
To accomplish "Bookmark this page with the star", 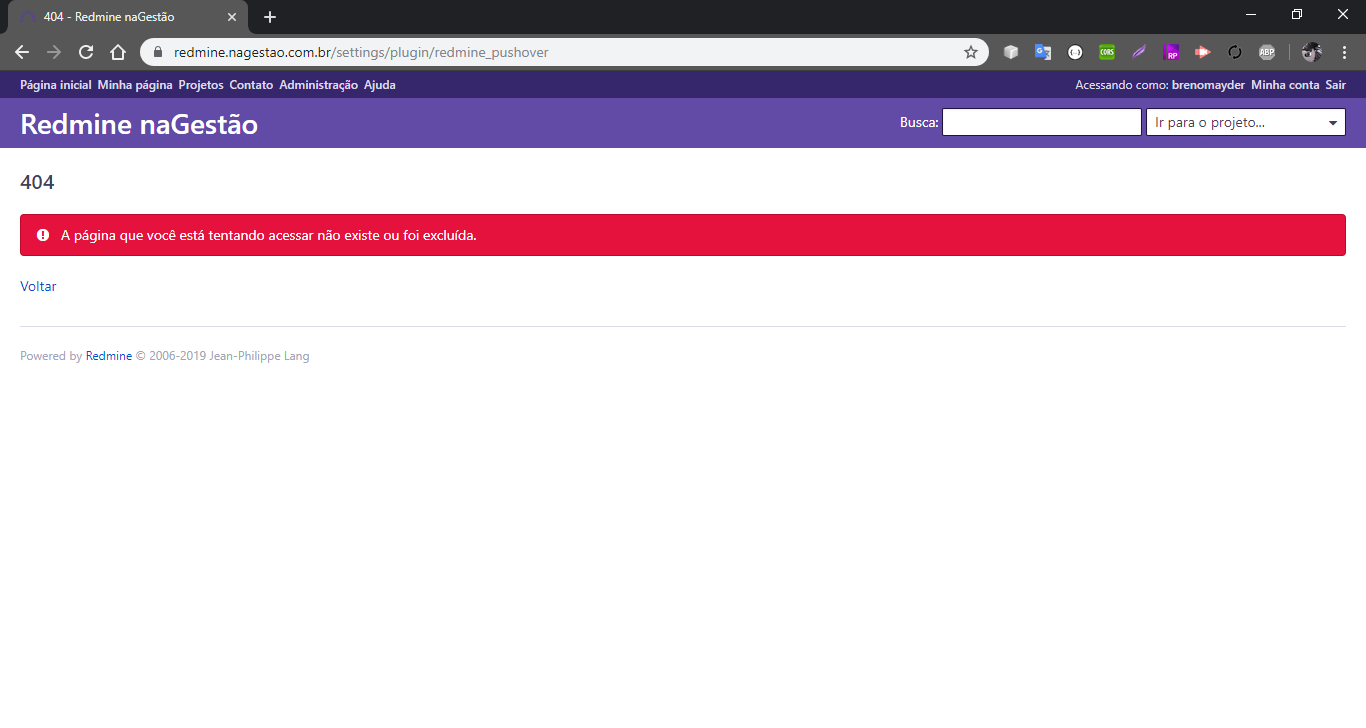I will (971, 52).
